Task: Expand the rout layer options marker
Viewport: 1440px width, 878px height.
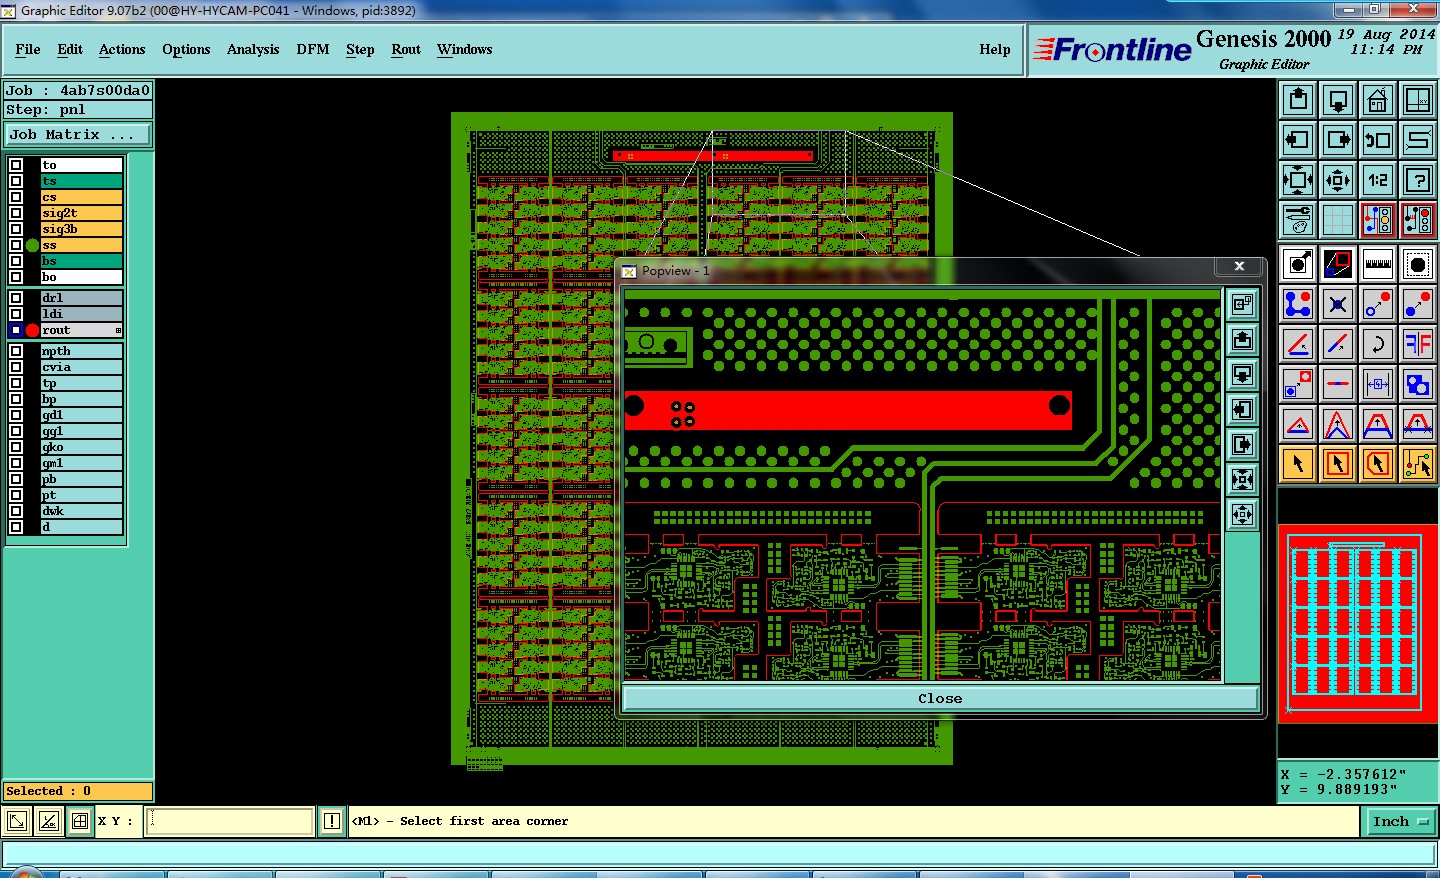Action: [118, 330]
